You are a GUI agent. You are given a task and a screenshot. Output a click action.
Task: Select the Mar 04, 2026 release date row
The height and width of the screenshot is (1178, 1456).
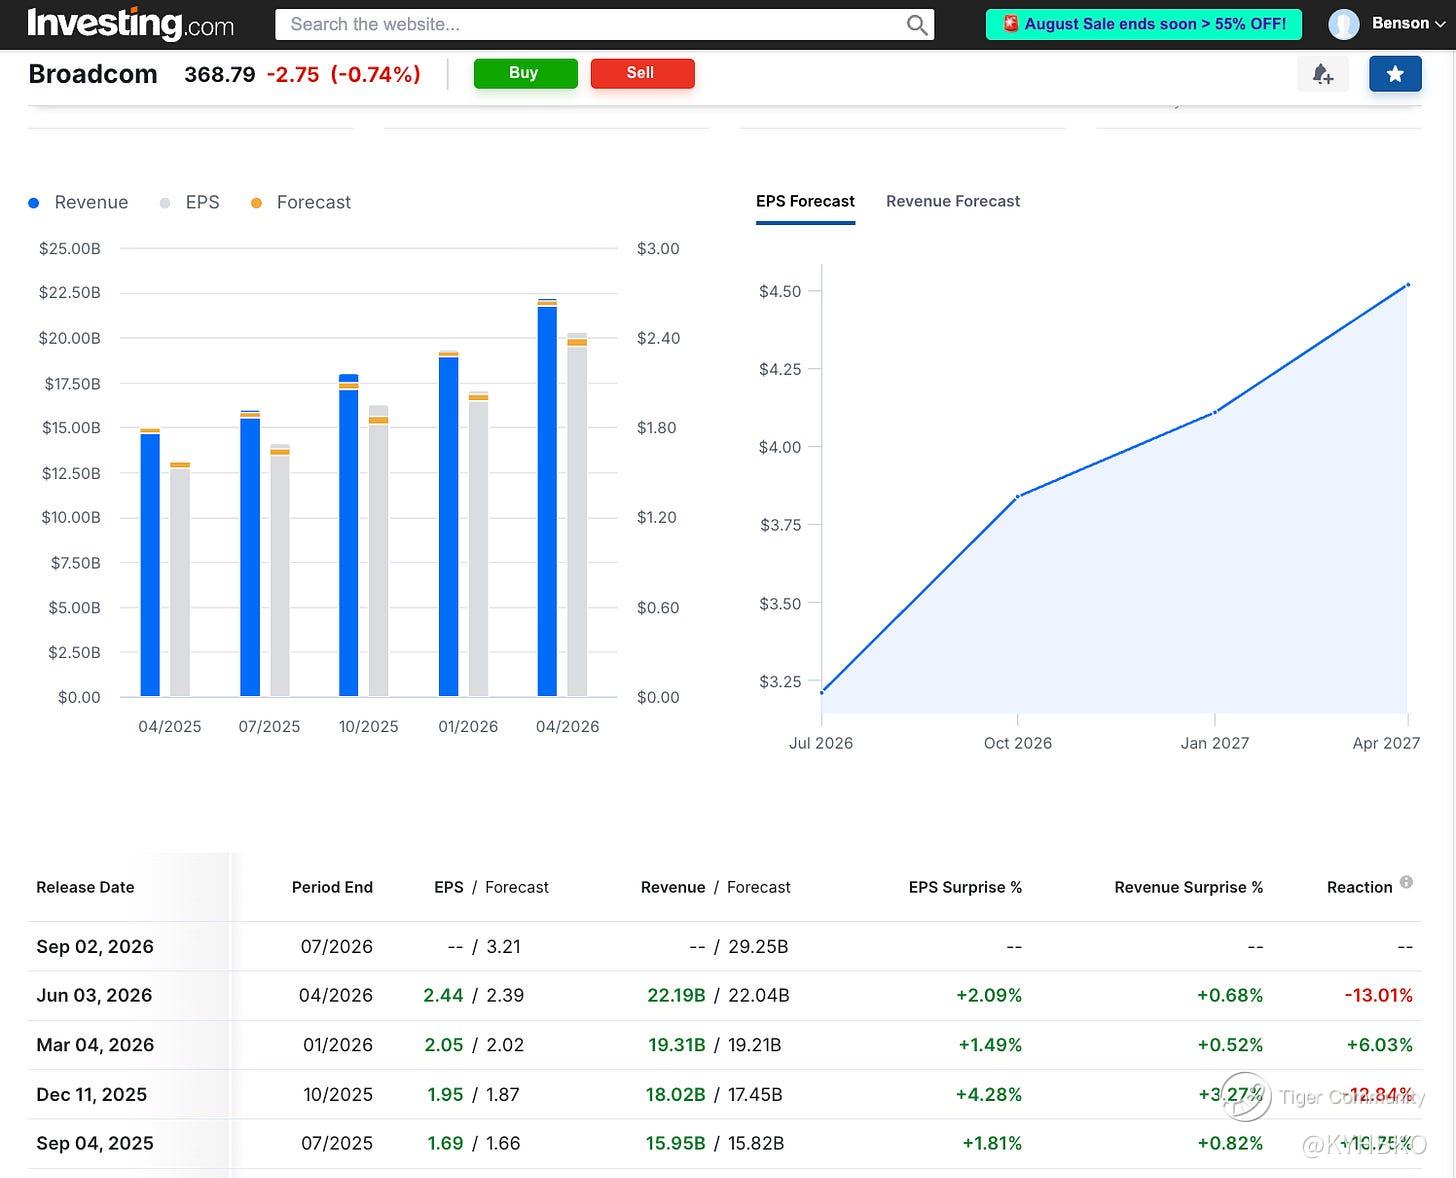pos(725,1045)
